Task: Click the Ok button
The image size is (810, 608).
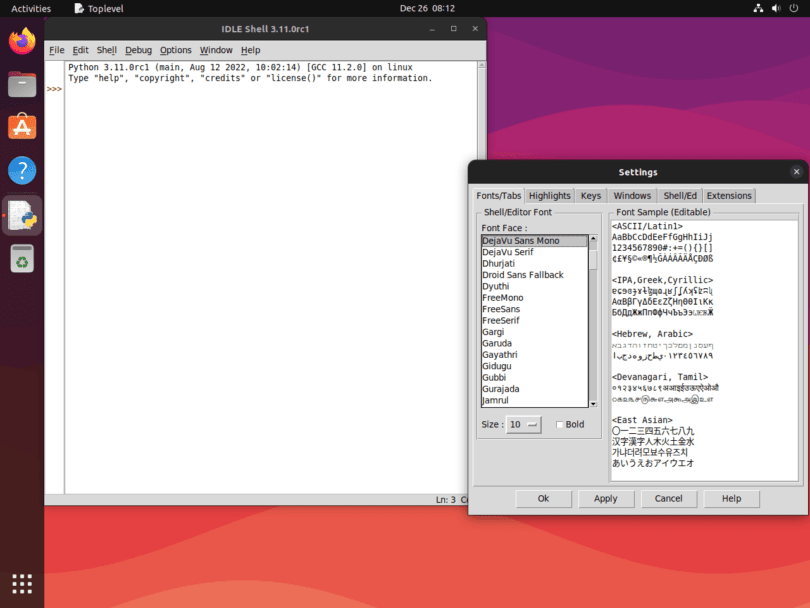Action: click(543, 498)
